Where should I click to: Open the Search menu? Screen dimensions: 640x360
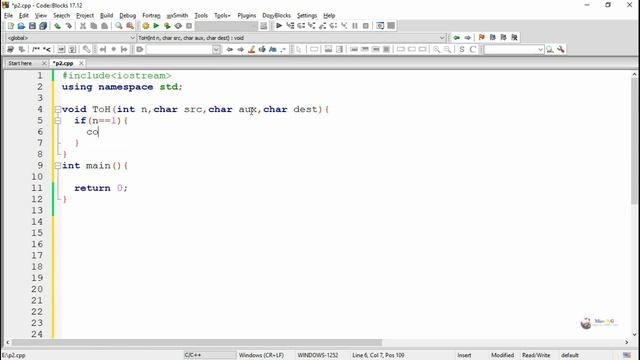tap(61, 16)
